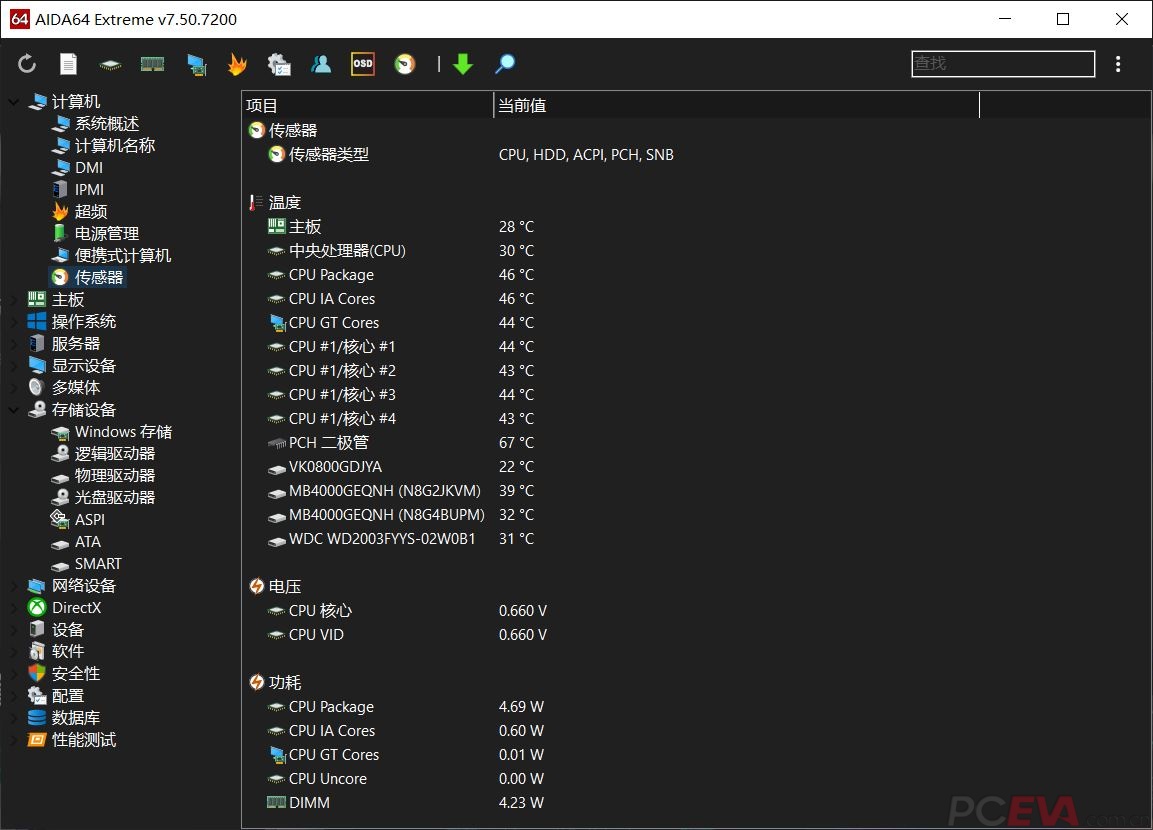Screen dimensions: 1153x830
Task: Click the 功耗 group header
Action: (285, 683)
